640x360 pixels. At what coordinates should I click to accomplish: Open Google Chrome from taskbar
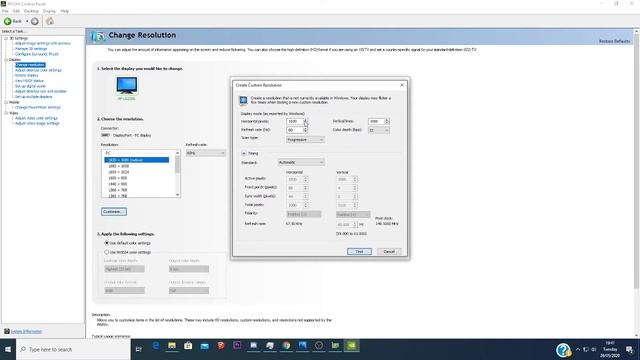286,346
